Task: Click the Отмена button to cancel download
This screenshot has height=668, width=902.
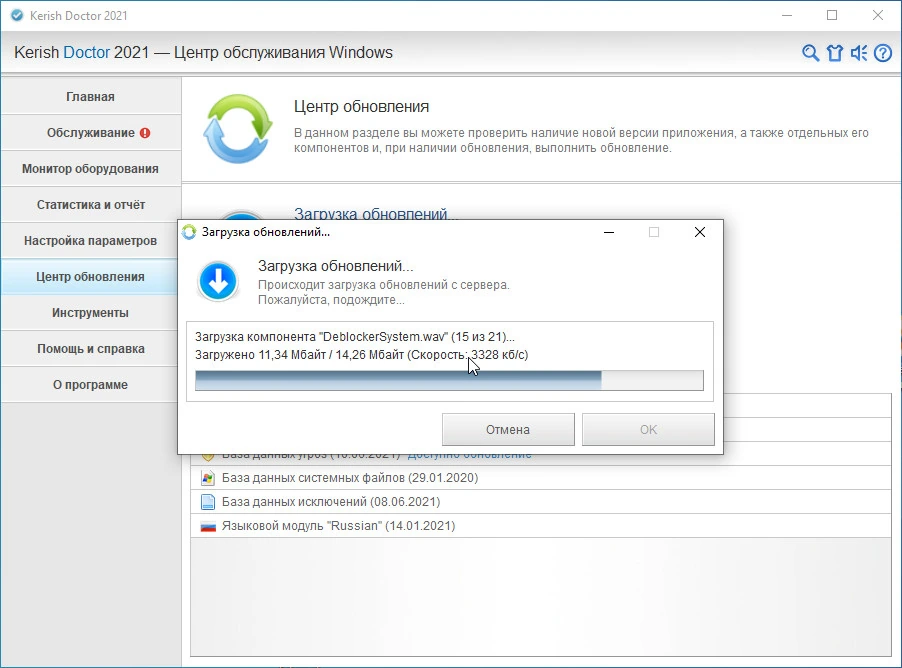Action: click(508, 429)
